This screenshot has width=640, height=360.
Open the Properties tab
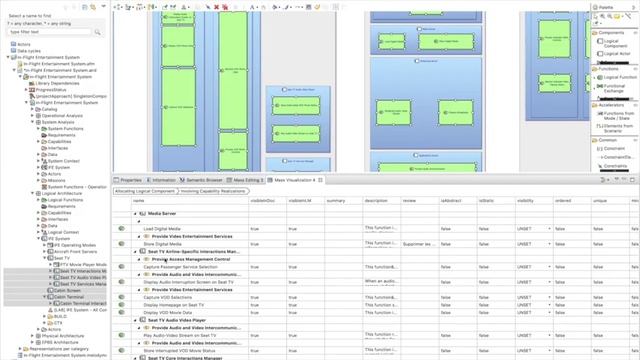[128, 180]
